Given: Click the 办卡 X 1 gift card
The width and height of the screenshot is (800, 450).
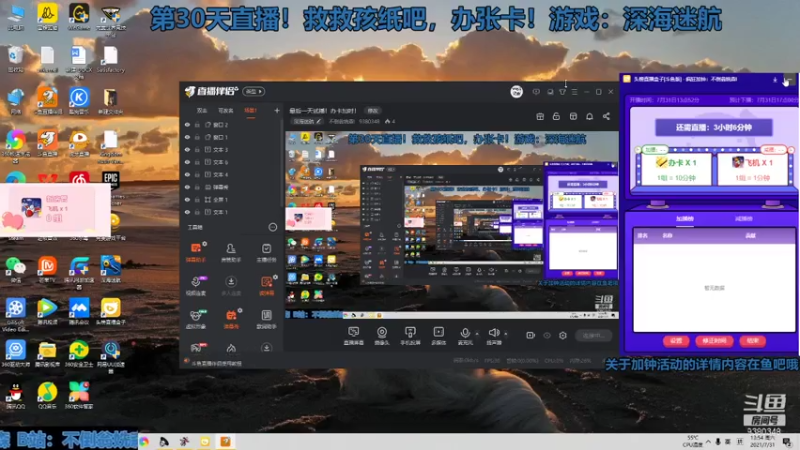Looking at the screenshot, I should pyautogui.click(x=675, y=169).
